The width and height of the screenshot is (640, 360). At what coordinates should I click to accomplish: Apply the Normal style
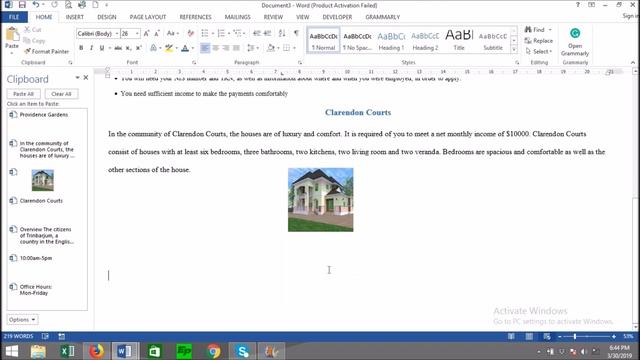323,41
